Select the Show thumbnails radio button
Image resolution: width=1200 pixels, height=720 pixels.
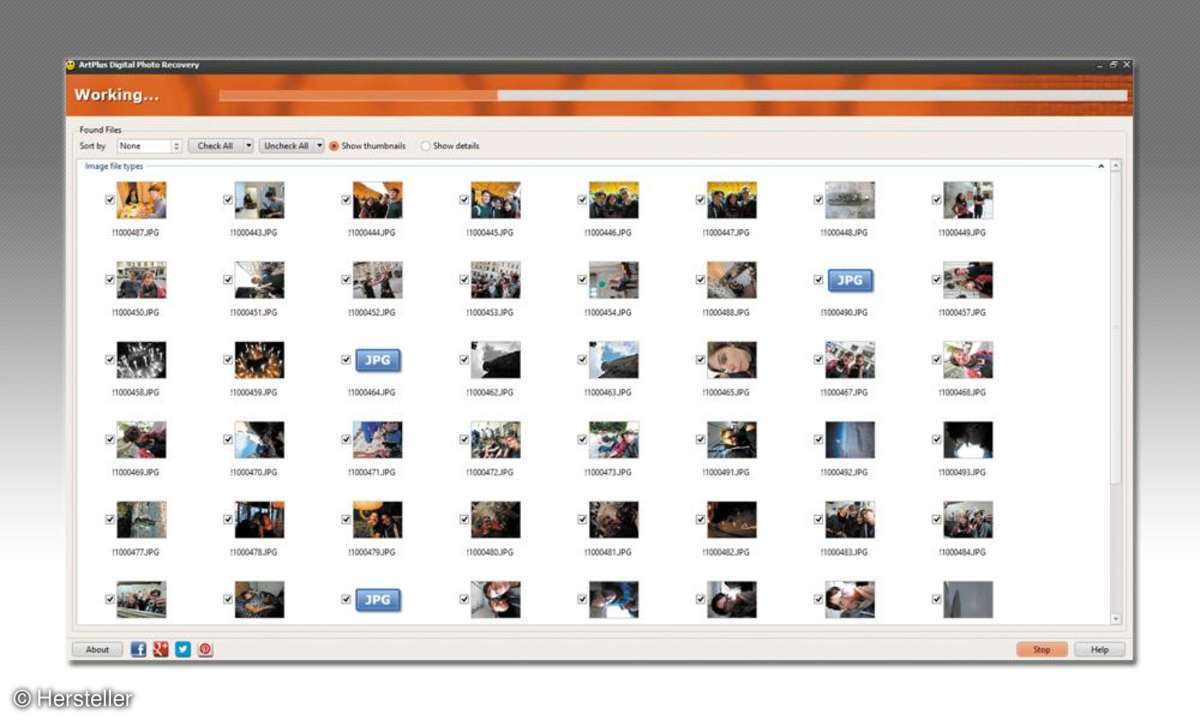tap(334, 146)
